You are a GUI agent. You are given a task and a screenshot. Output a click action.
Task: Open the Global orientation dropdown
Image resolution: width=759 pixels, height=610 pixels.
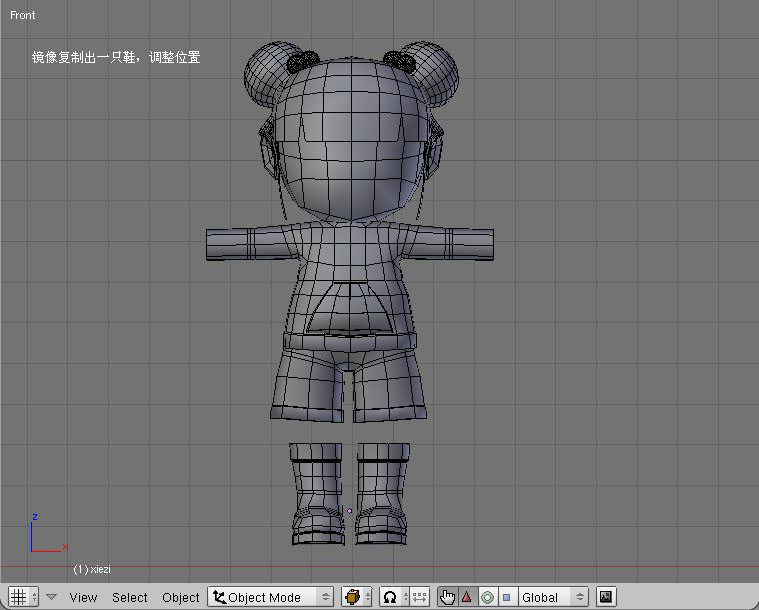pyautogui.click(x=553, y=597)
